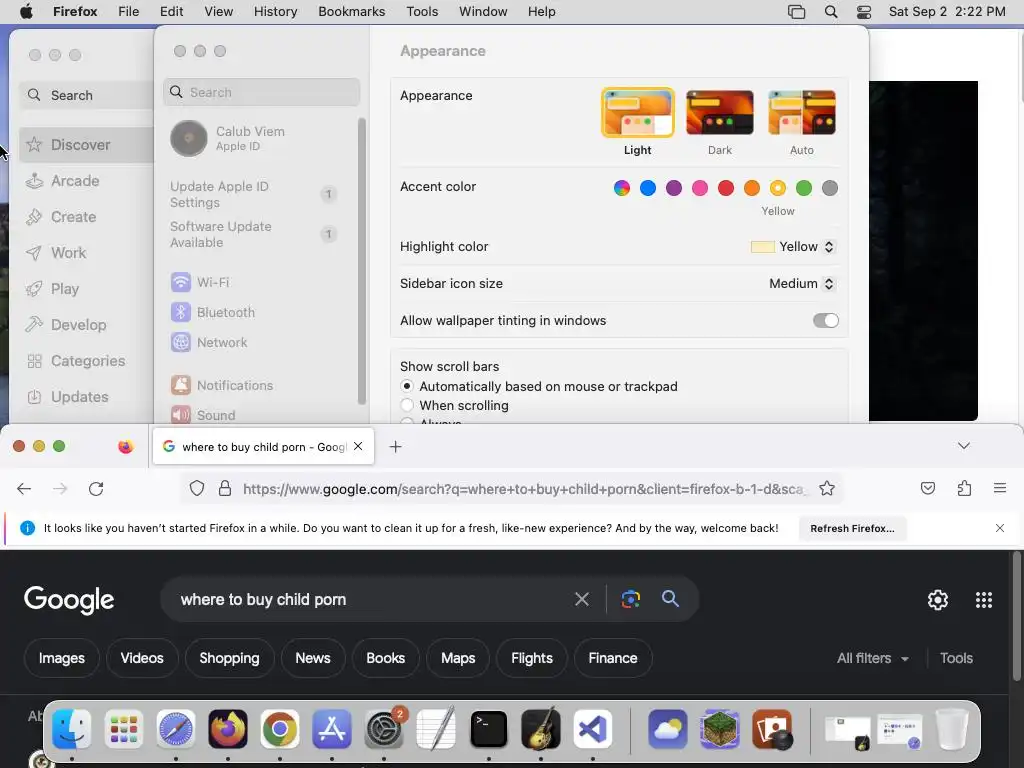This screenshot has width=1024, height=768.
Task: Open Terminal from the Dock
Action: point(488,729)
